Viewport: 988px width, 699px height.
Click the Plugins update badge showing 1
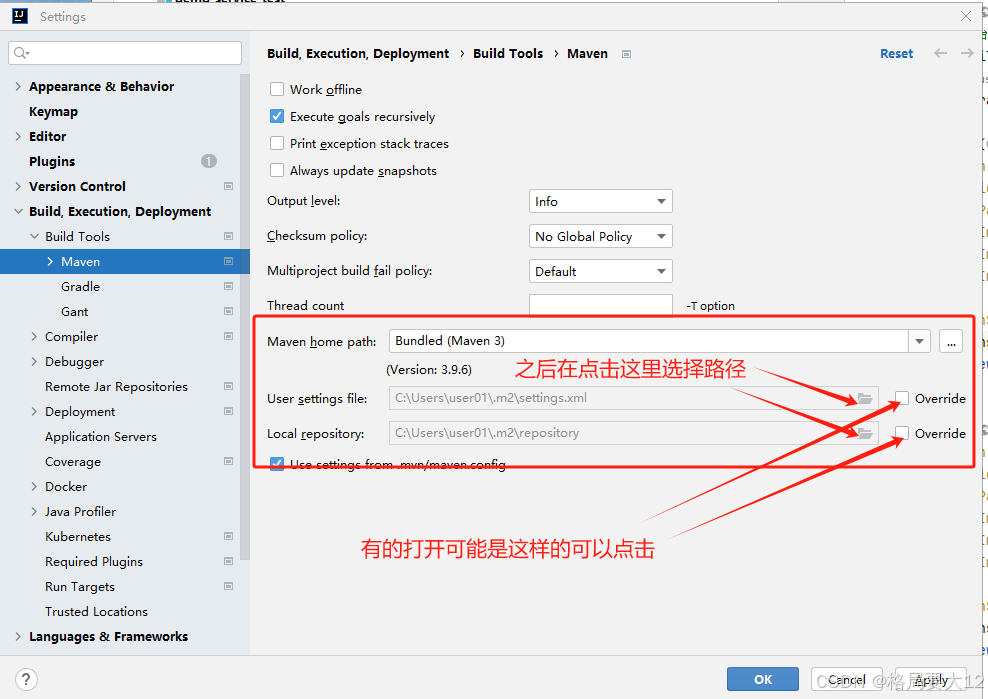point(209,161)
